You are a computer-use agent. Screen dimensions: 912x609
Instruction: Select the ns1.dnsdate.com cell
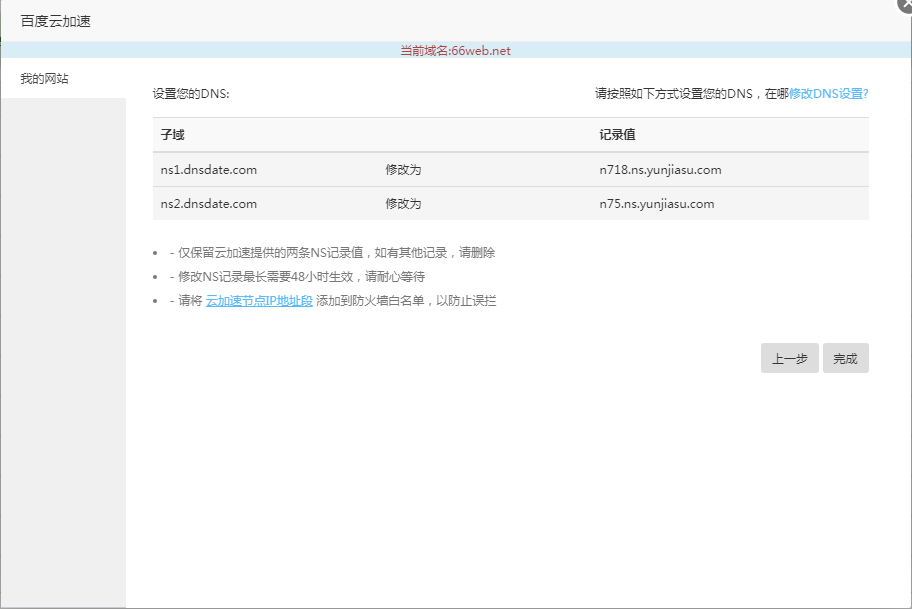209,170
